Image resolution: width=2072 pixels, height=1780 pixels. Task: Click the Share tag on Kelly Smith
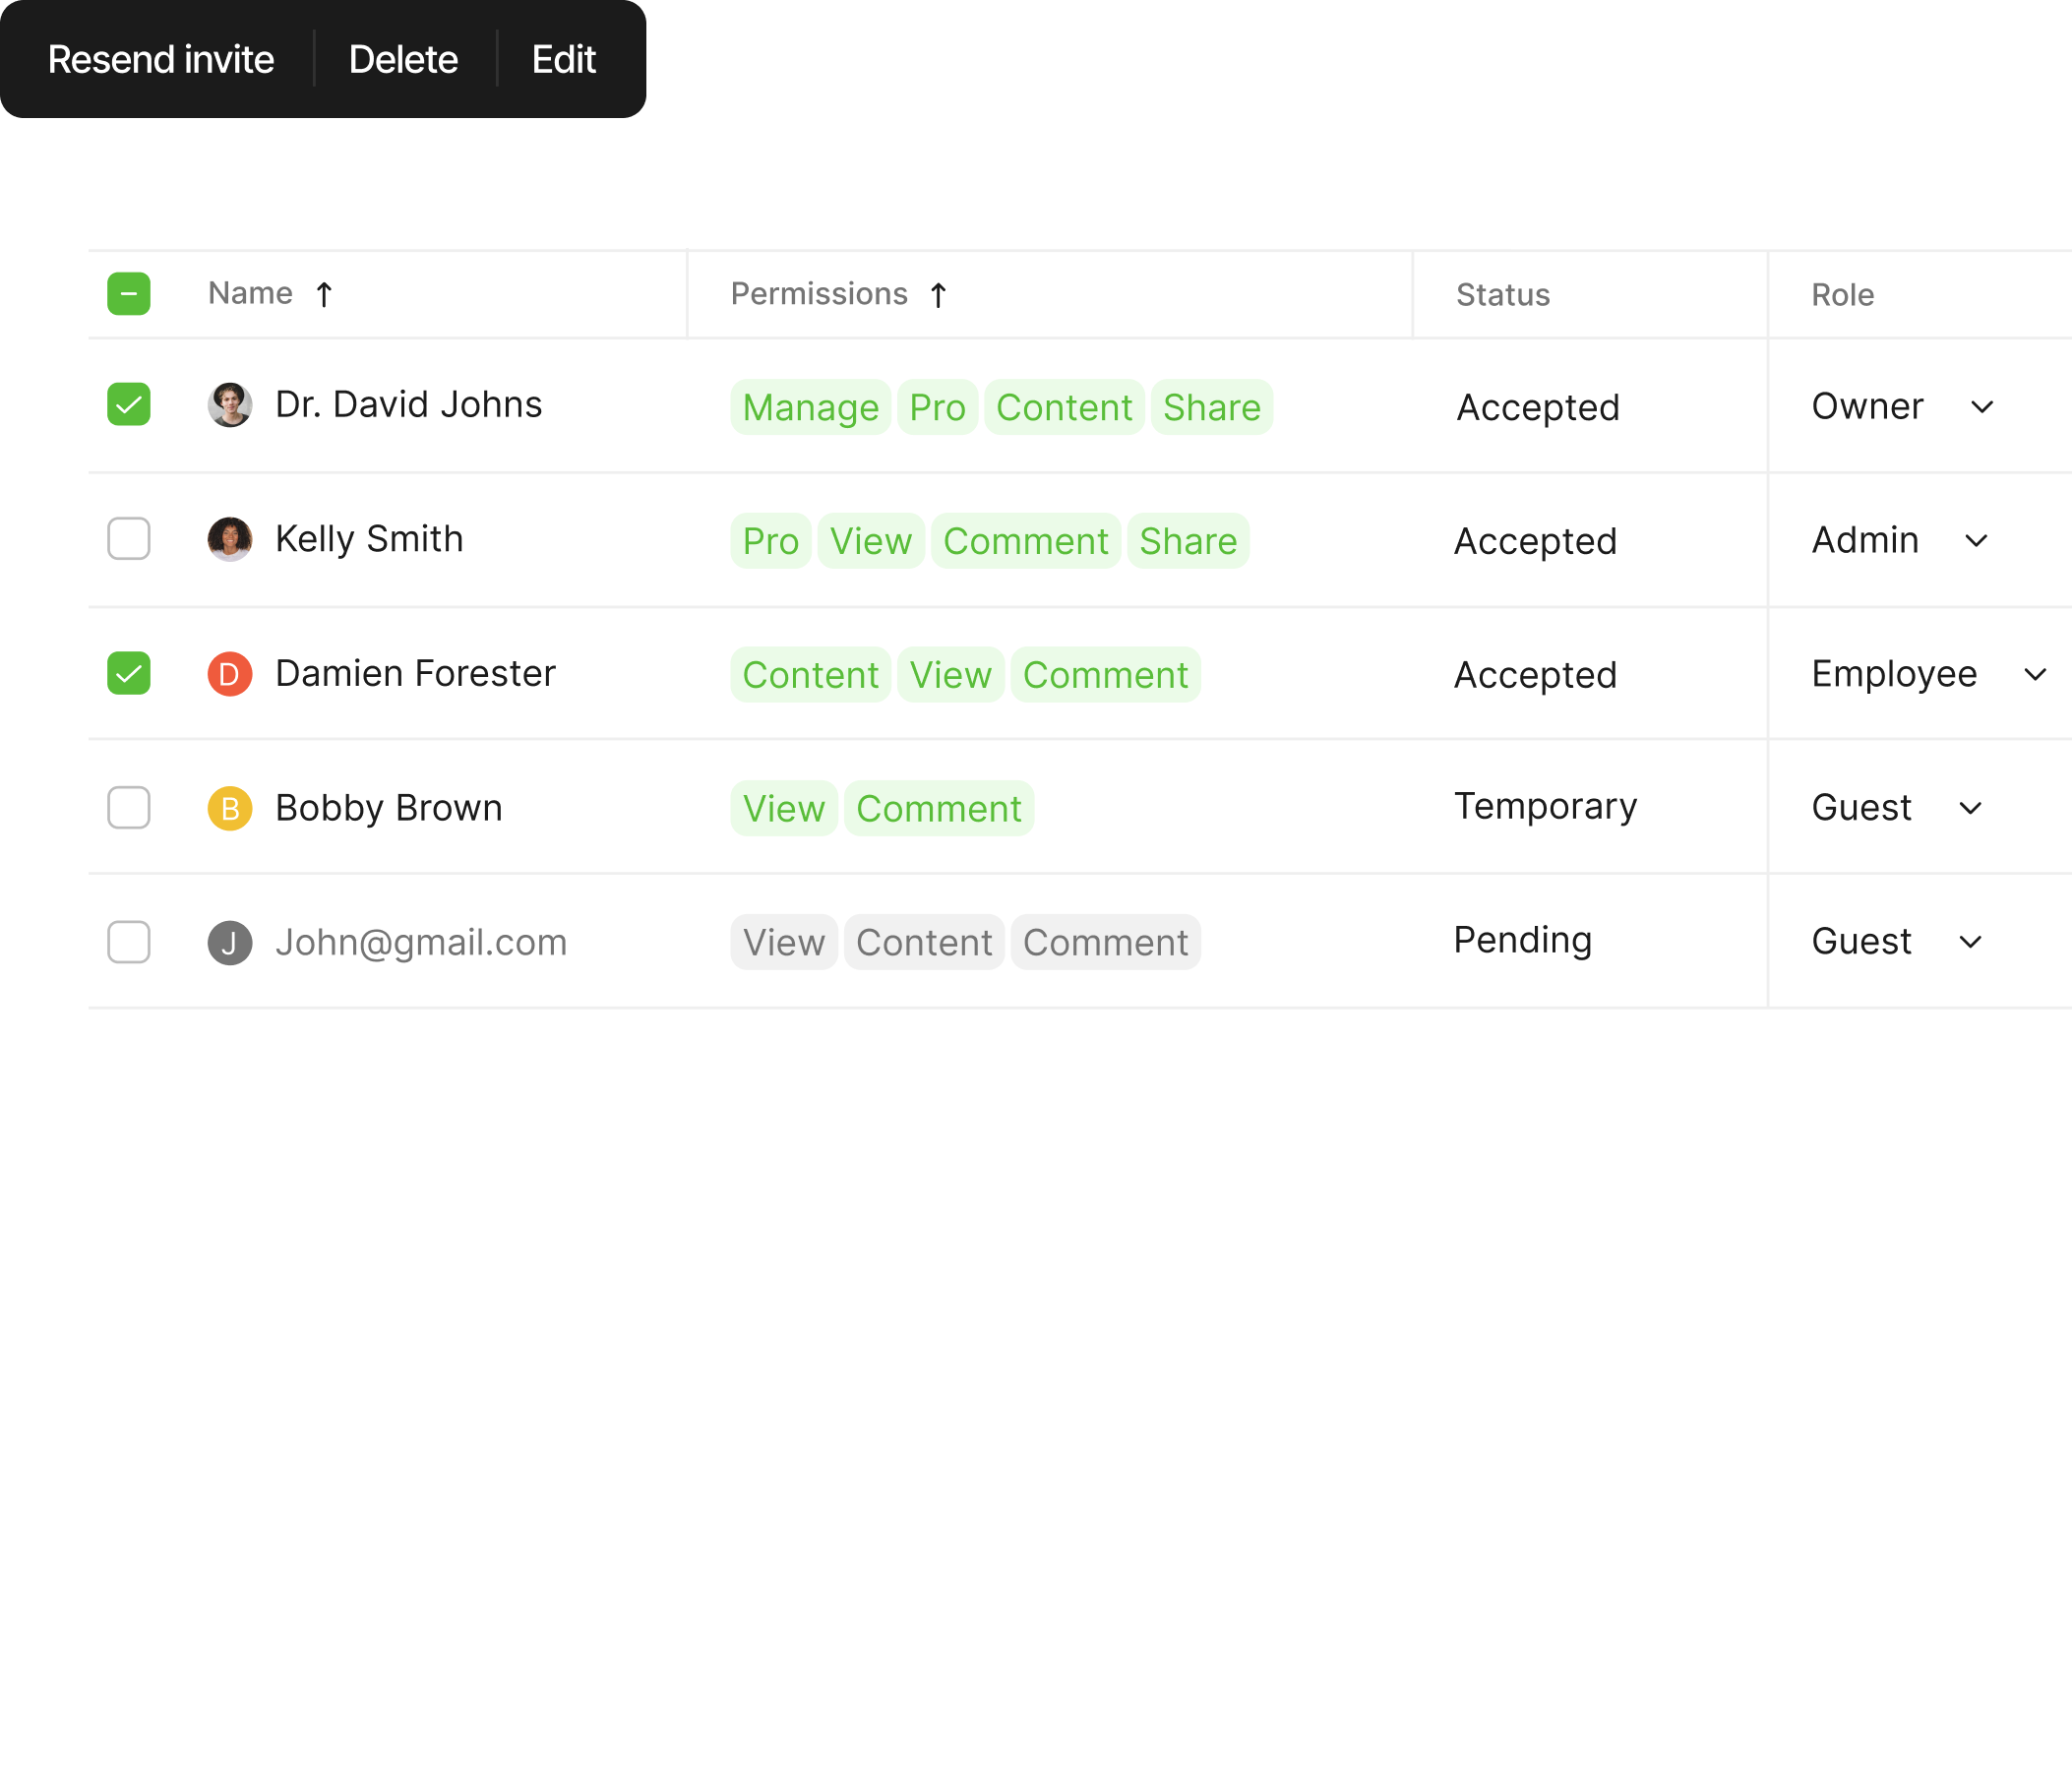click(1187, 542)
